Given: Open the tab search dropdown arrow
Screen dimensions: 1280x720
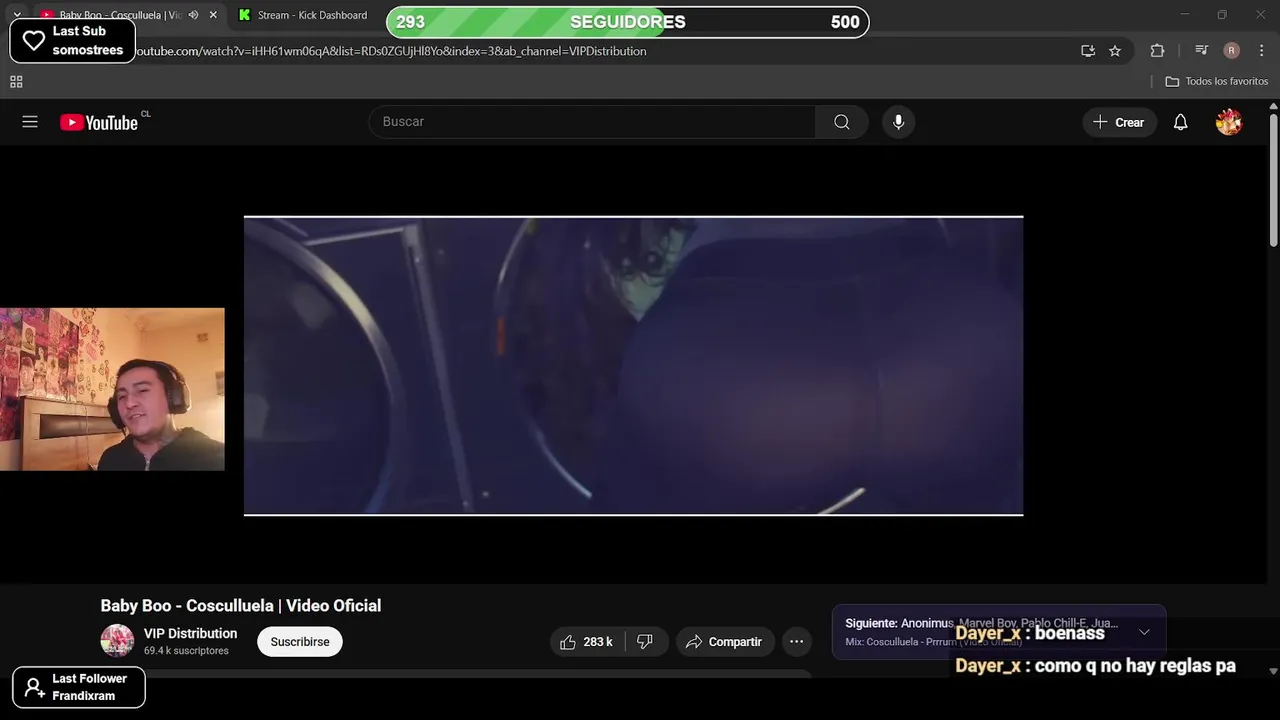Looking at the screenshot, I should [x=17, y=15].
